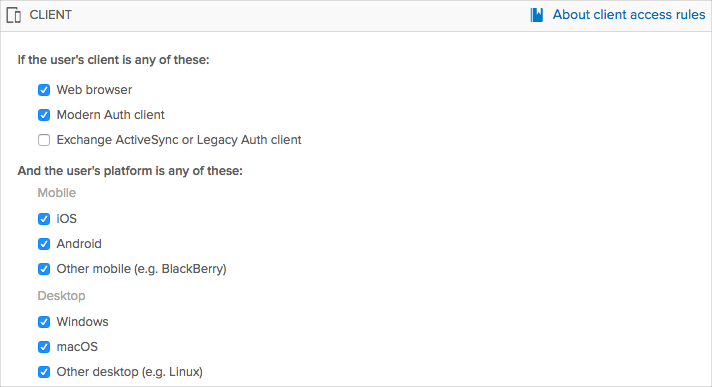Viewport: 712px width, 387px height.
Task: Click the Web browser text label
Action: point(94,90)
